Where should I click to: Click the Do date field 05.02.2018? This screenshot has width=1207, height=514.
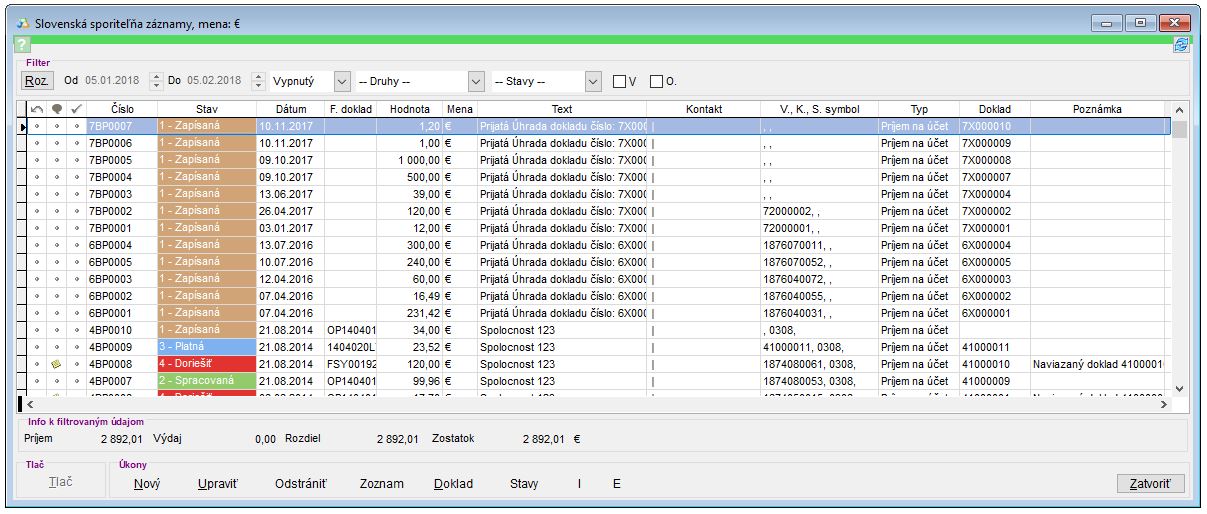point(213,81)
